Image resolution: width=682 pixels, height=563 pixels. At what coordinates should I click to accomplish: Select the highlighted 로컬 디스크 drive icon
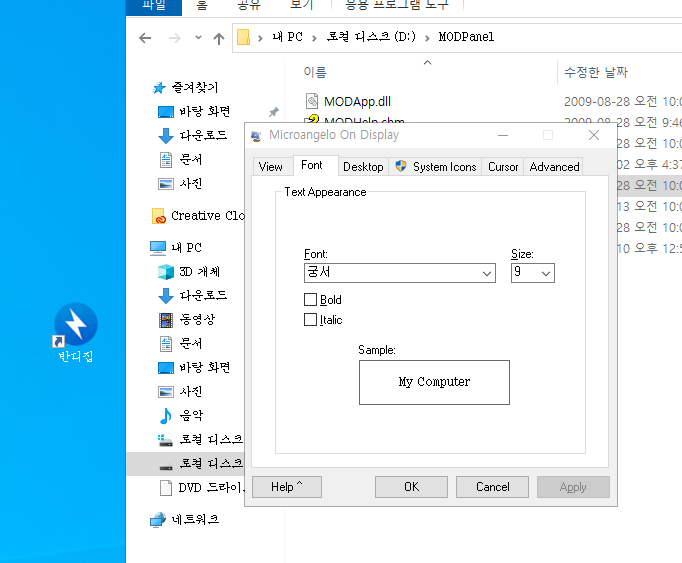(166, 467)
